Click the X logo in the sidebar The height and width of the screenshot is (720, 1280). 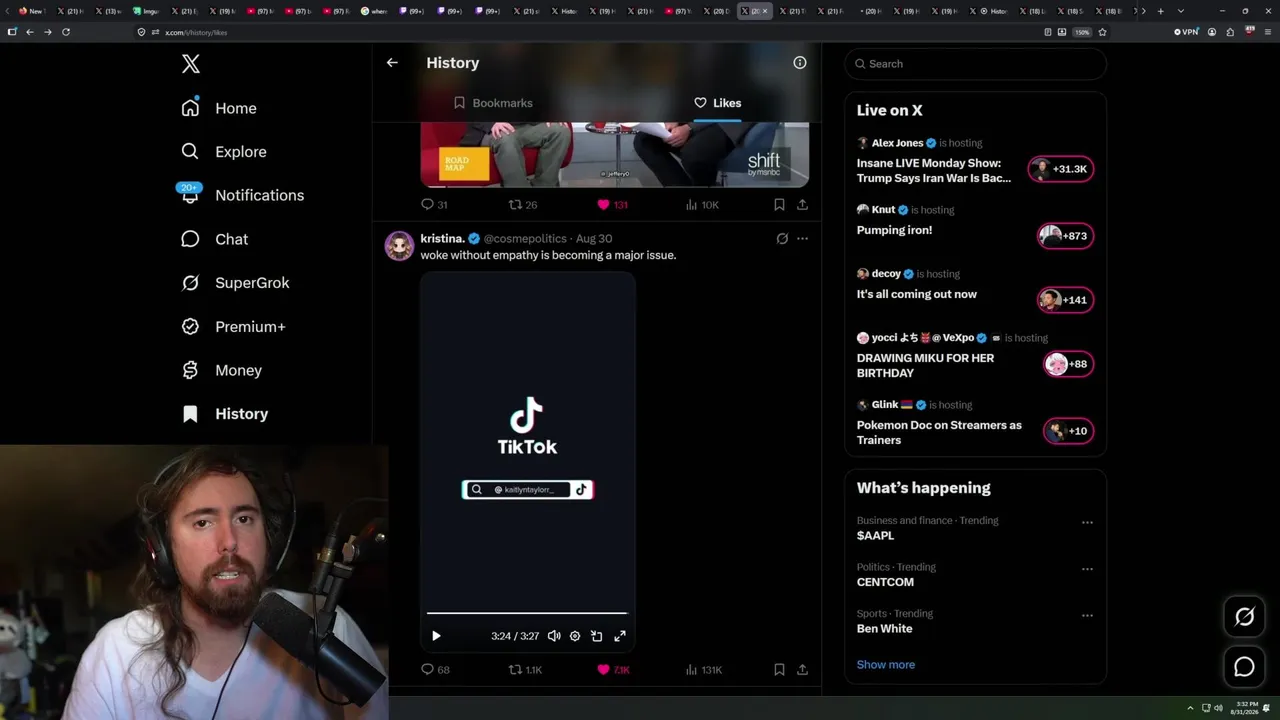pos(191,64)
